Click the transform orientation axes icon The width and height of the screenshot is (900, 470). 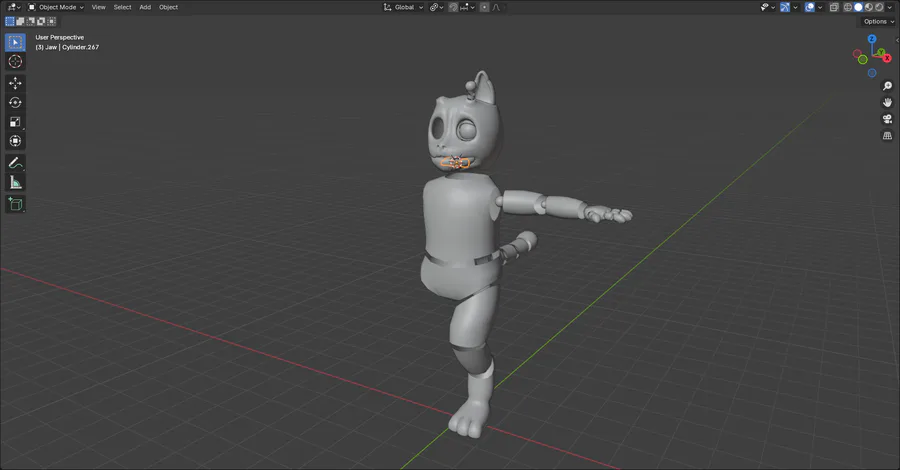387,7
